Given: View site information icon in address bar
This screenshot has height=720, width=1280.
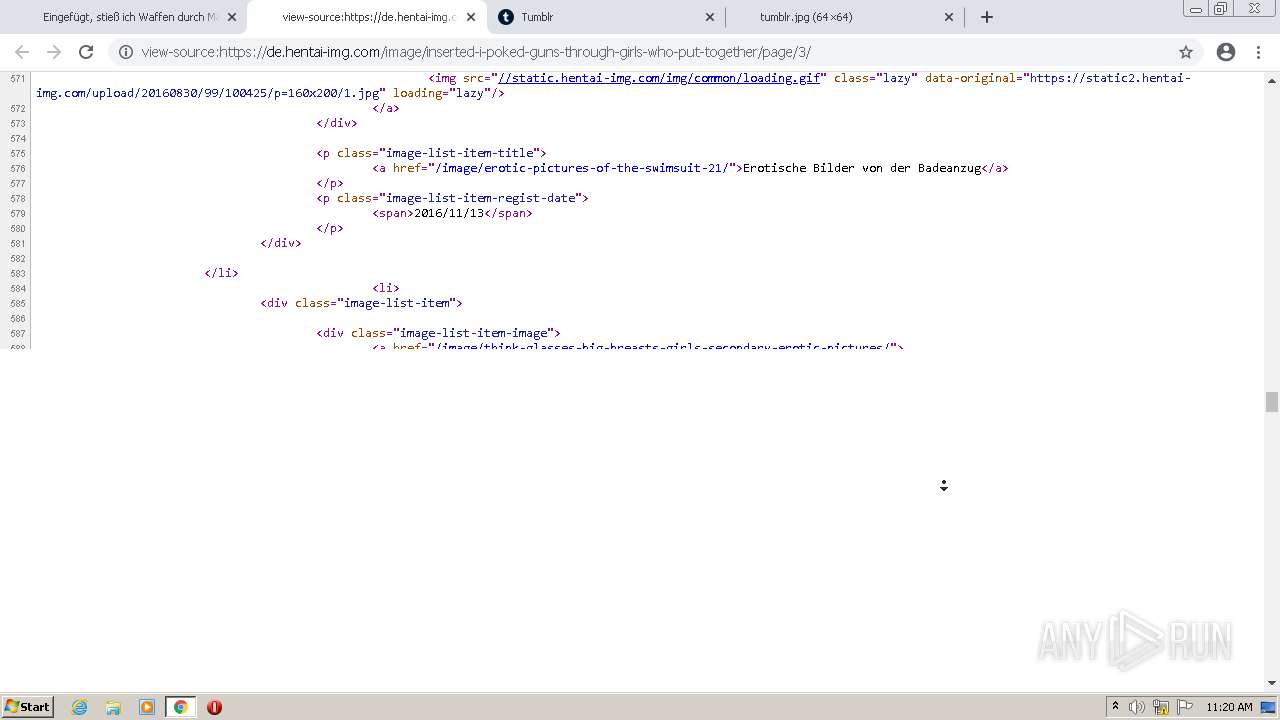Looking at the screenshot, I should click(x=125, y=52).
